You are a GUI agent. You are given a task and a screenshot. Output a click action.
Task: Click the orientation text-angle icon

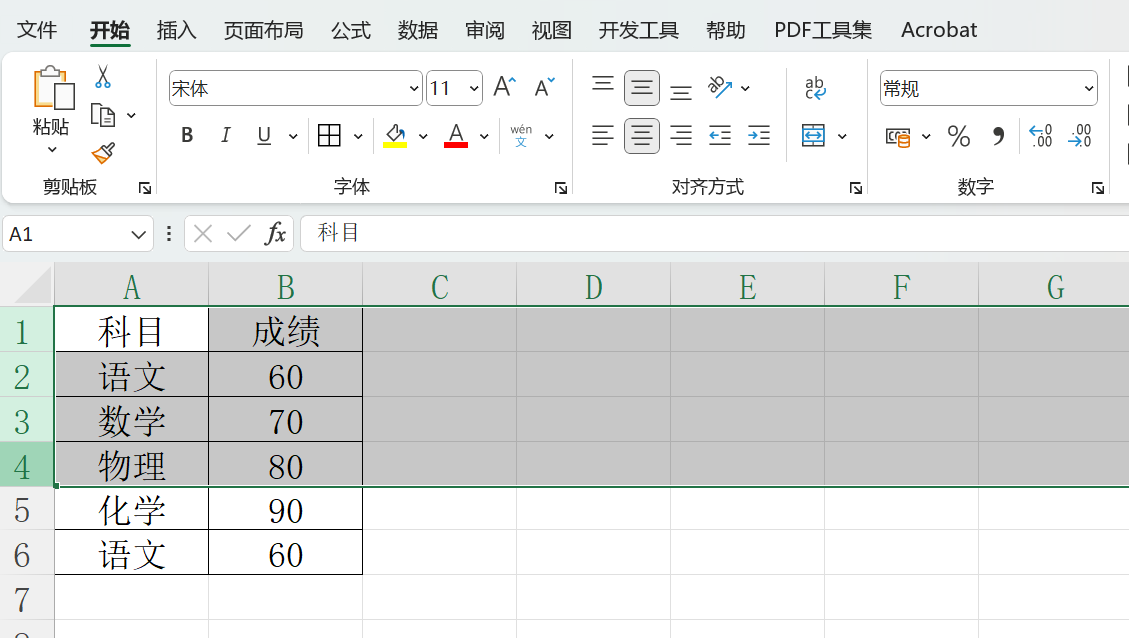click(719, 87)
